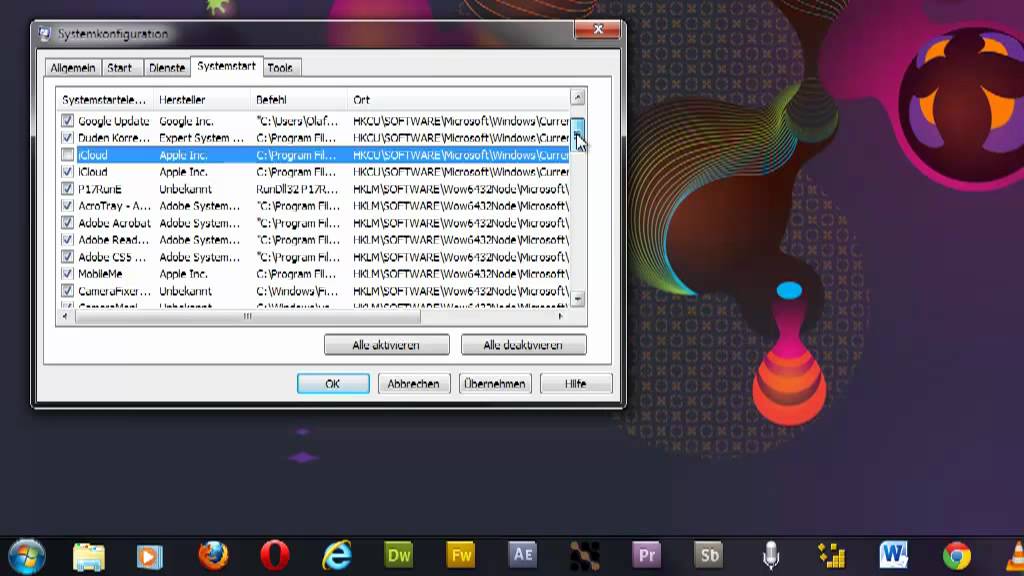Select the 'Unbekannt' cell in P17RunE row
The width and height of the screenshot is (1024, 576).
pyautogui.click(x=185, y=189)
